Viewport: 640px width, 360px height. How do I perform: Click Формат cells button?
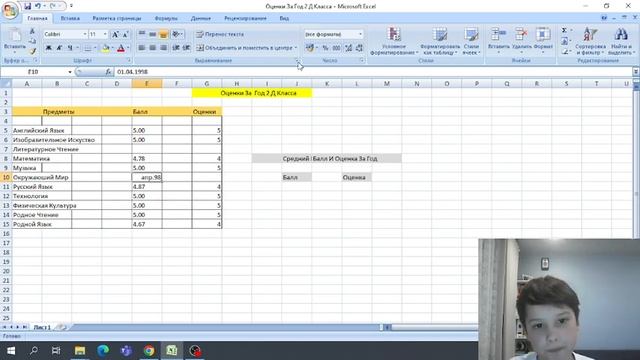[543, 41]
